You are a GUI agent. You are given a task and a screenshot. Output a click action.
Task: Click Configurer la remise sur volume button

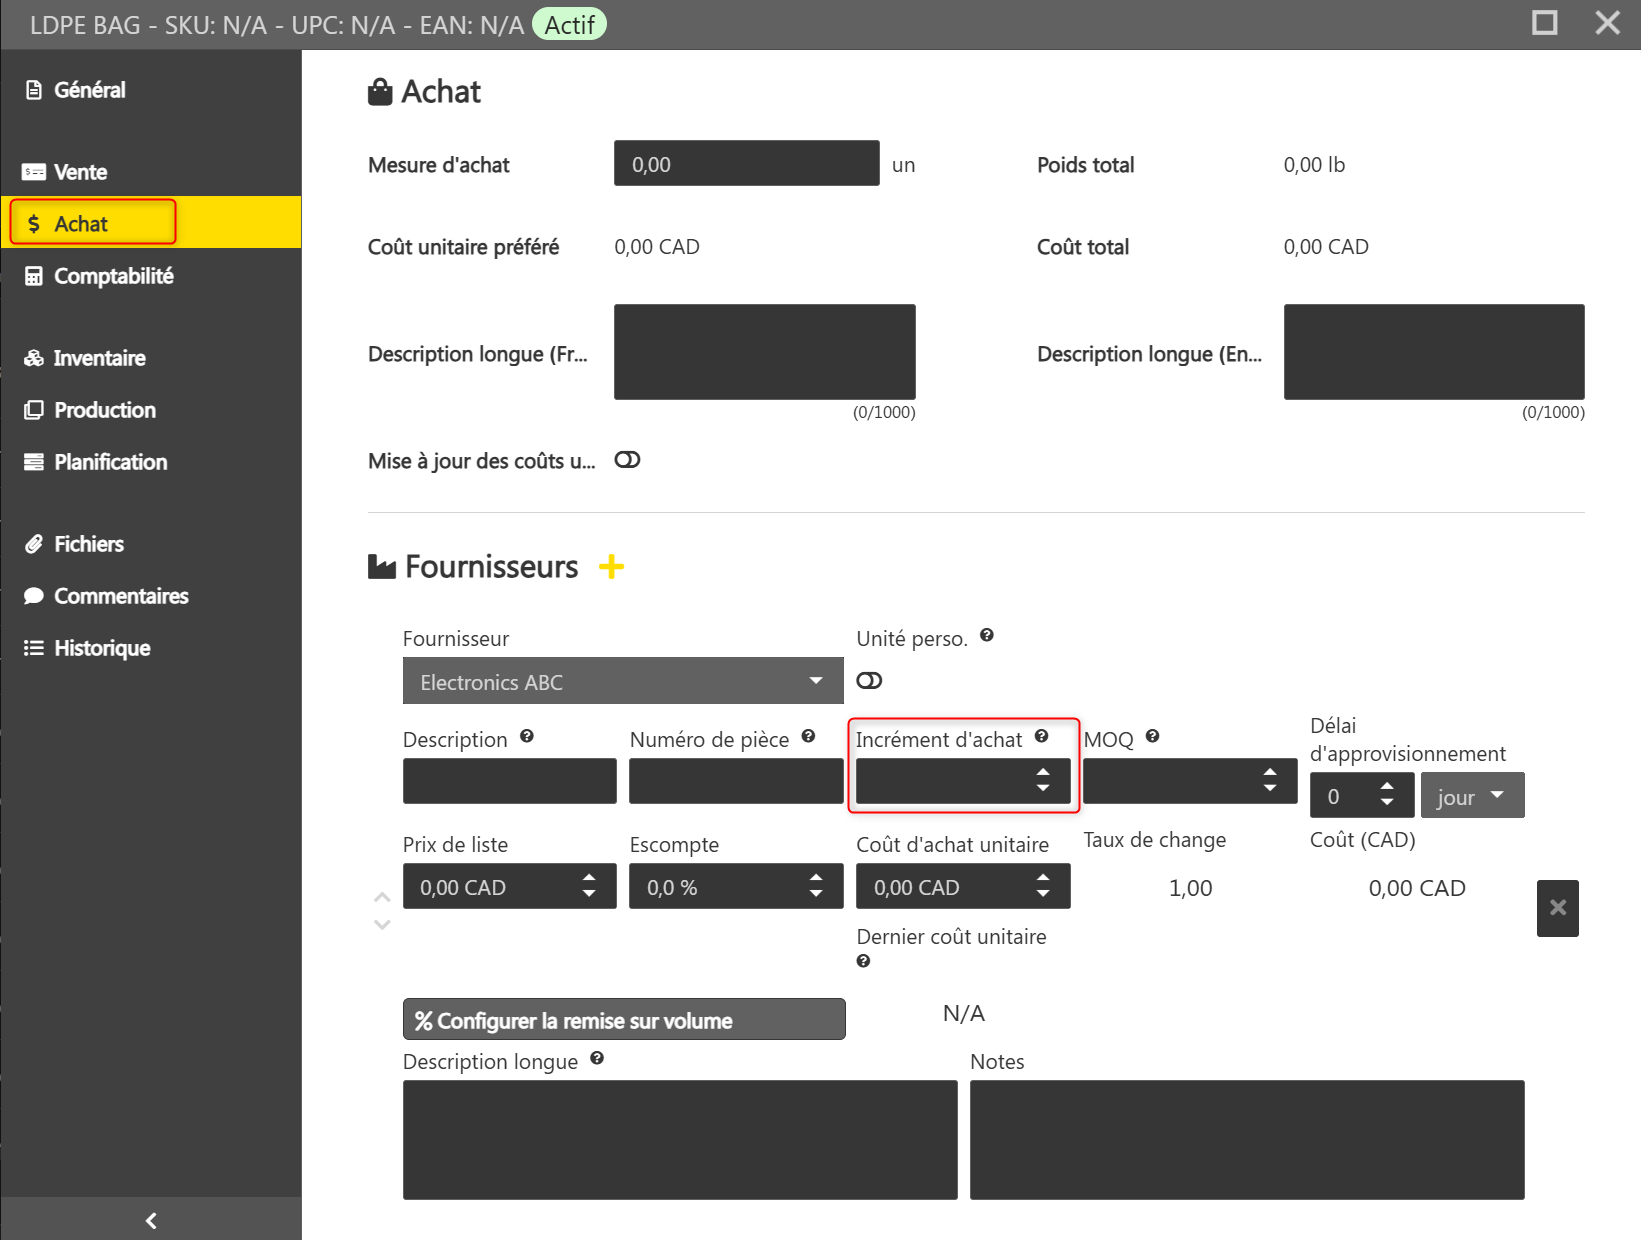623,1020
